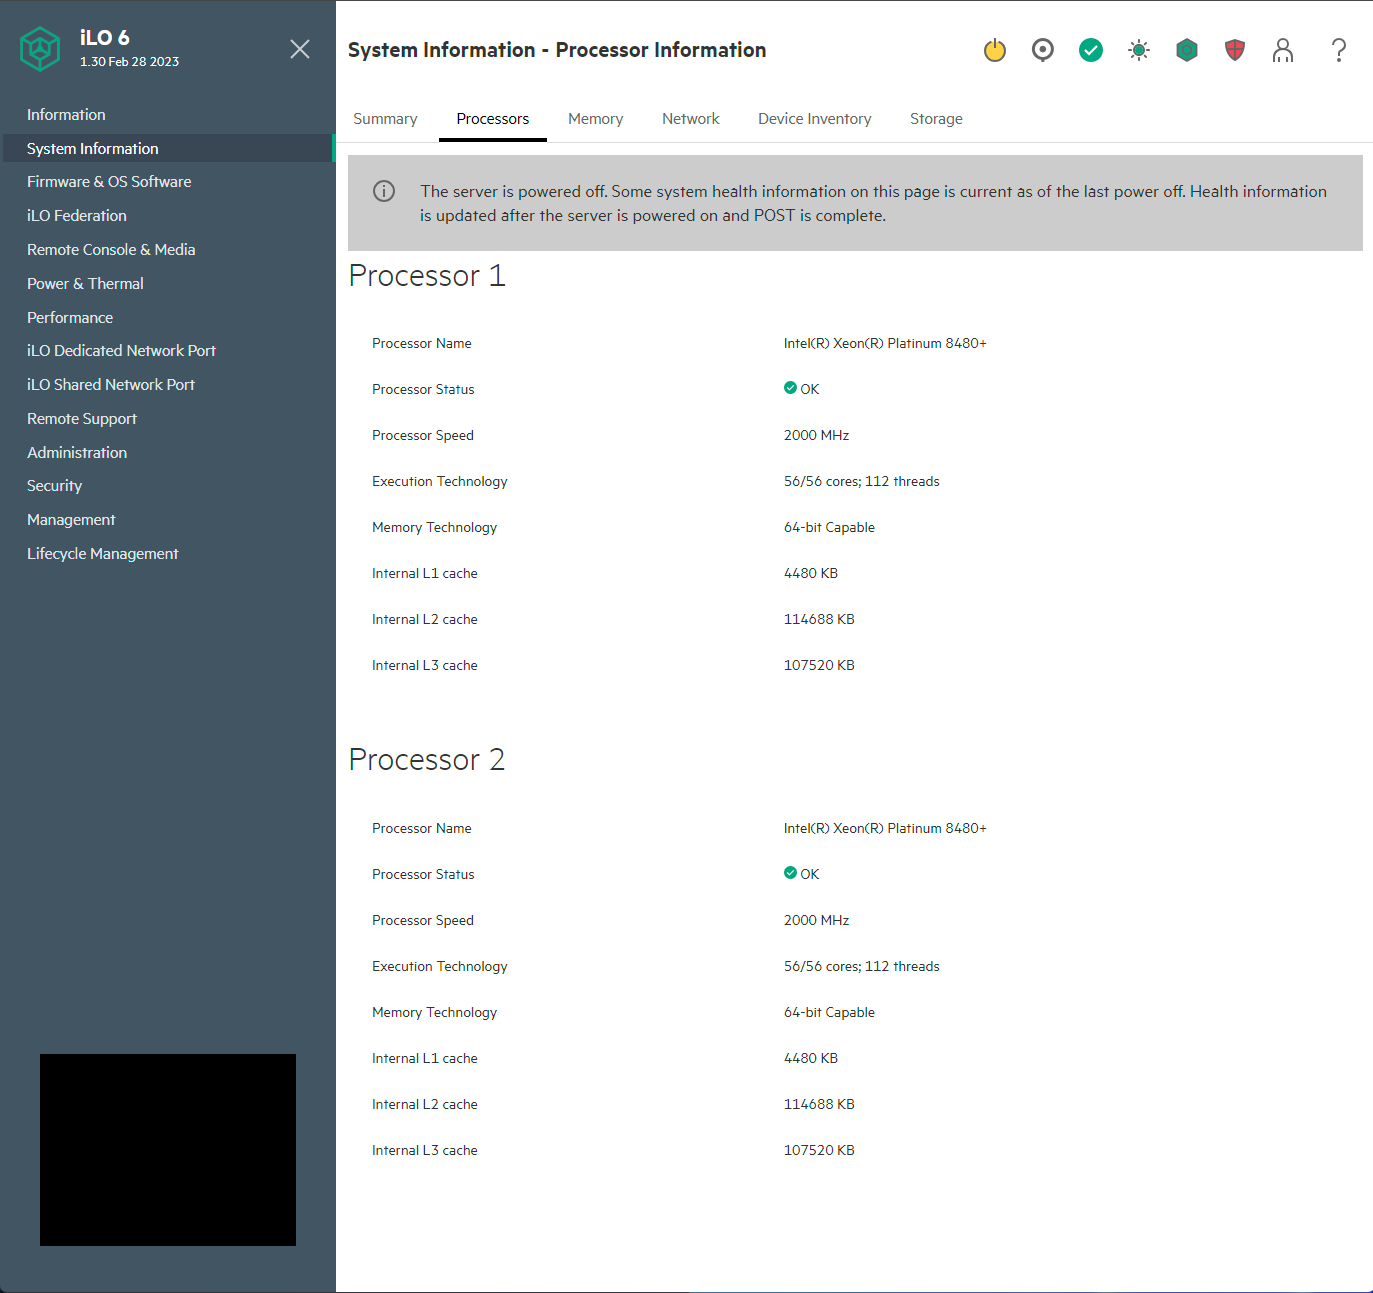Screen dimensions: 1373x1293
Task: Navigate to Power & Thermal
Action: coord(85,284)
